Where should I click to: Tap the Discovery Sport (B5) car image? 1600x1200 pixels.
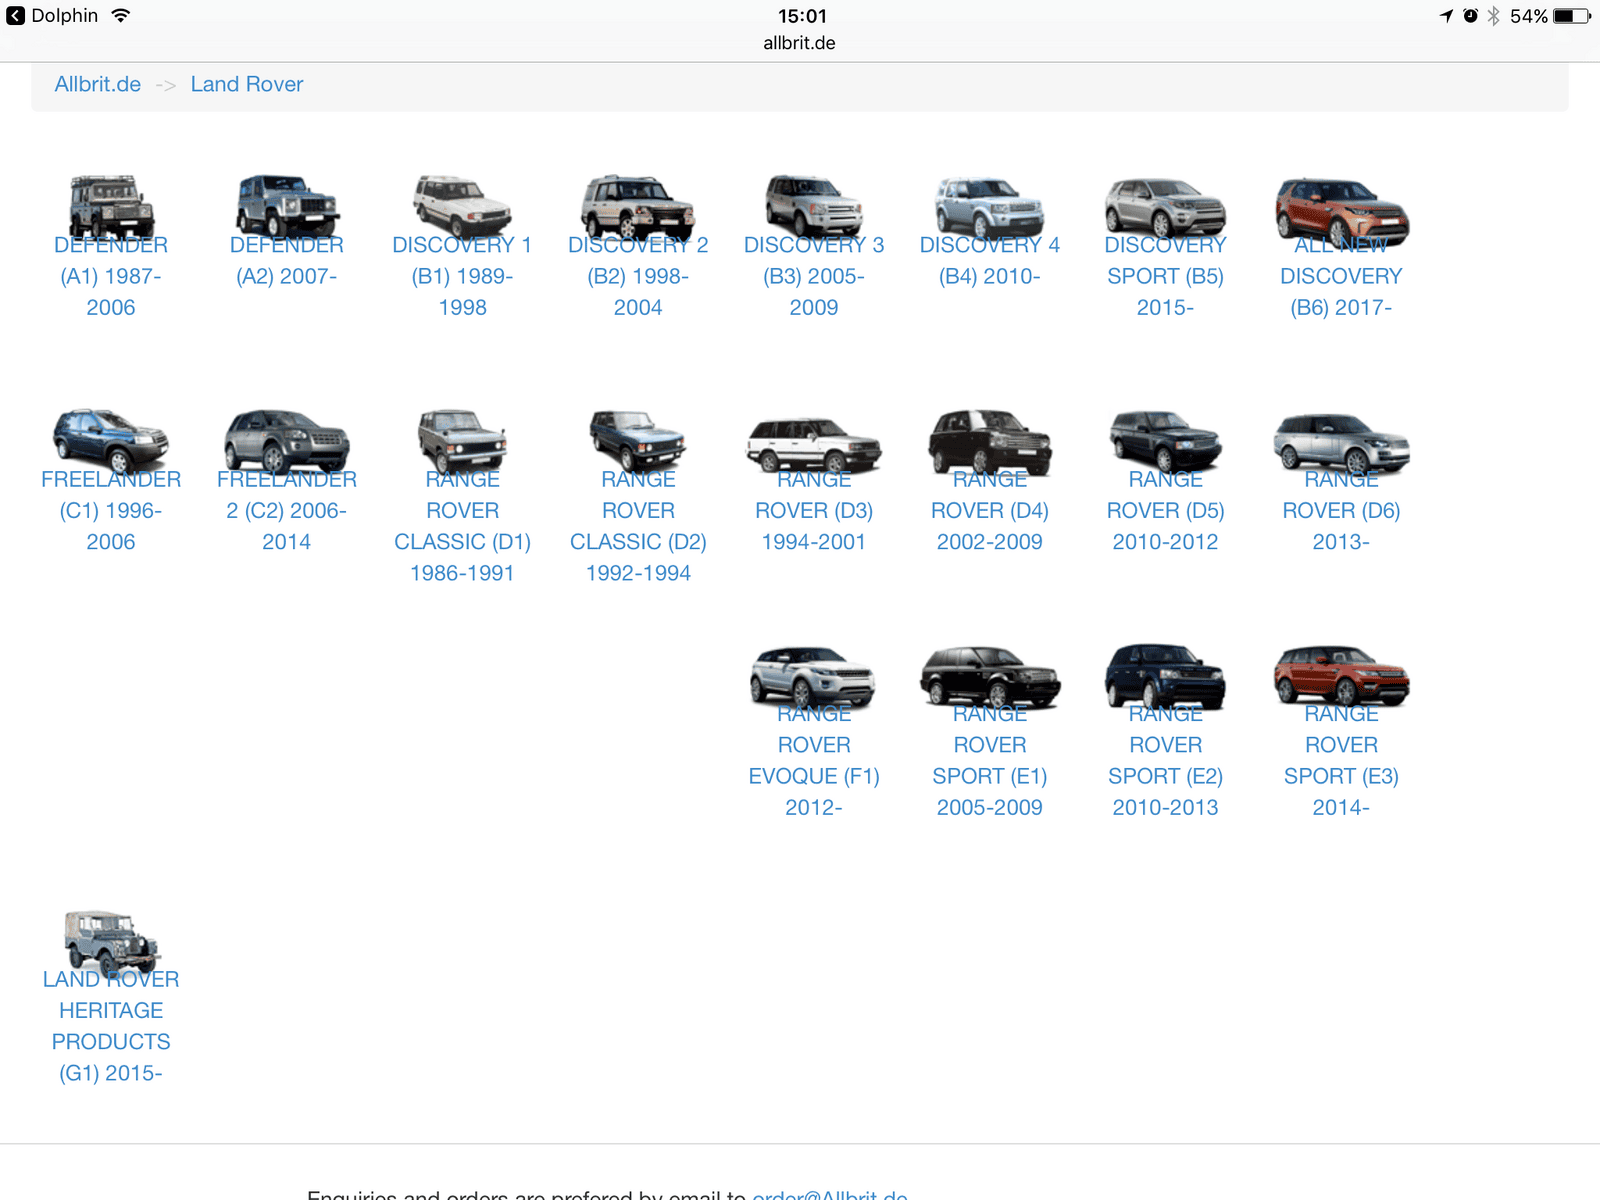1165,207
